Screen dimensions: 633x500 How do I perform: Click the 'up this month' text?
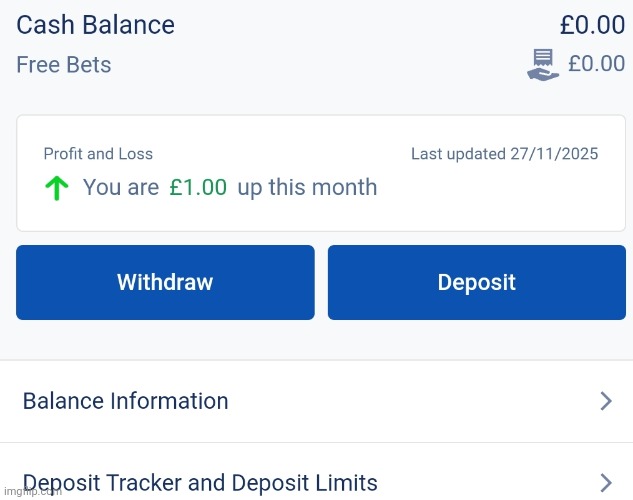pyautogui.click(x=307, y=187)
